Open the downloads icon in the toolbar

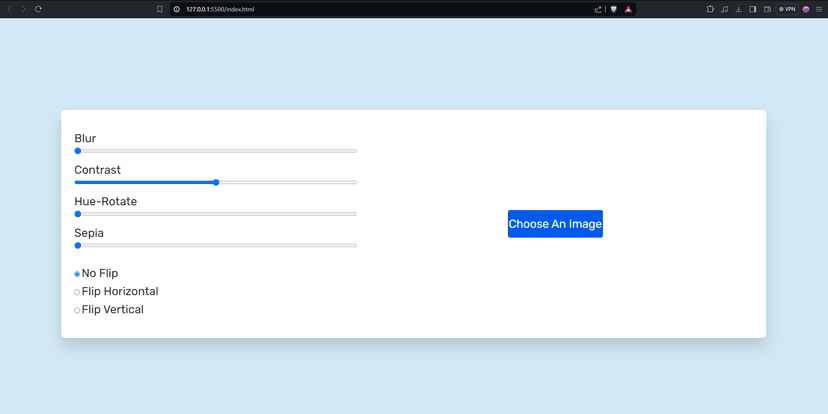point(738,9)
